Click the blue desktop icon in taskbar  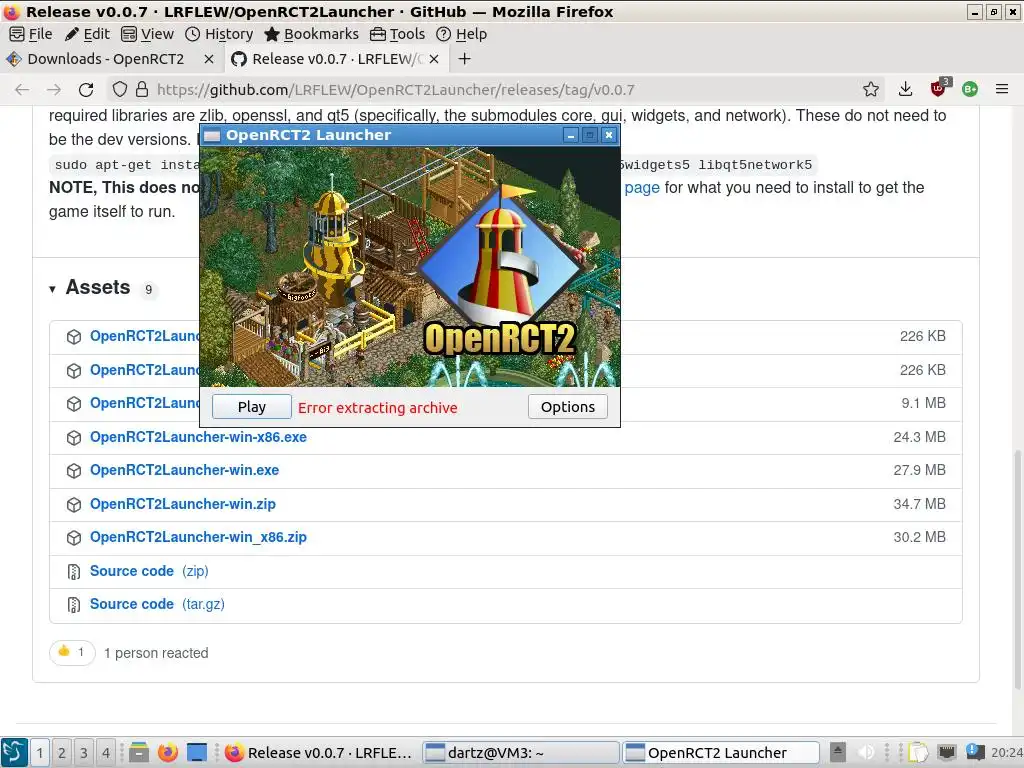coord(197,753)
